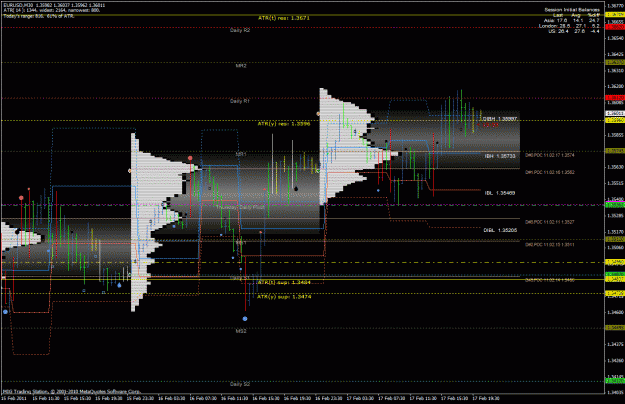
Task: Click the MetaQuotes Software Corp. copyright text
Action: pyautogui.click(x=72, y=392)
